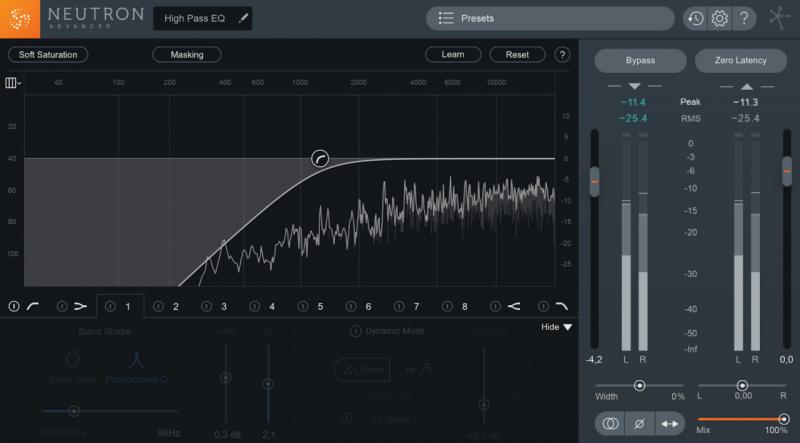Open the spectrum display options dropdown
800x443 pixels.
coord(13,83)
